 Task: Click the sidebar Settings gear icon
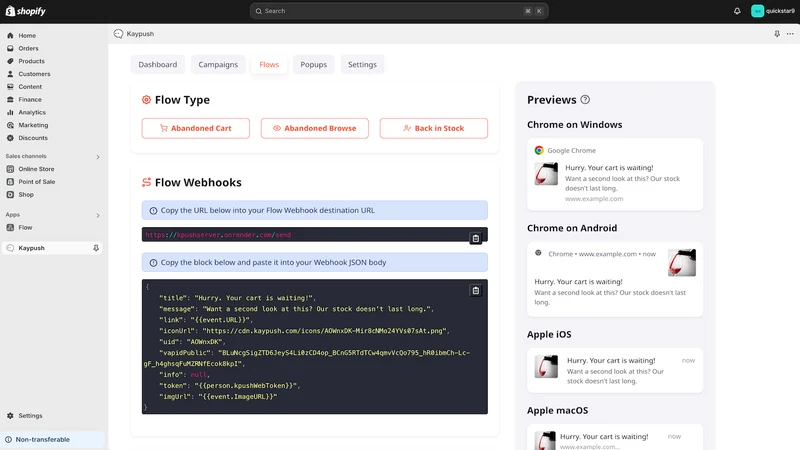tap(10, 416)
